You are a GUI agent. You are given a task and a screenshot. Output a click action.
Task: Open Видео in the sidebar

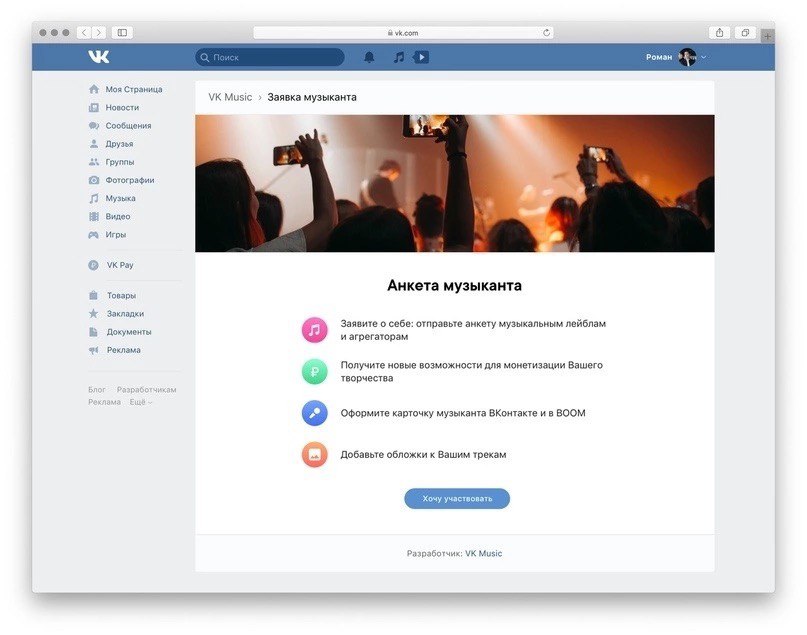(118, 217)
